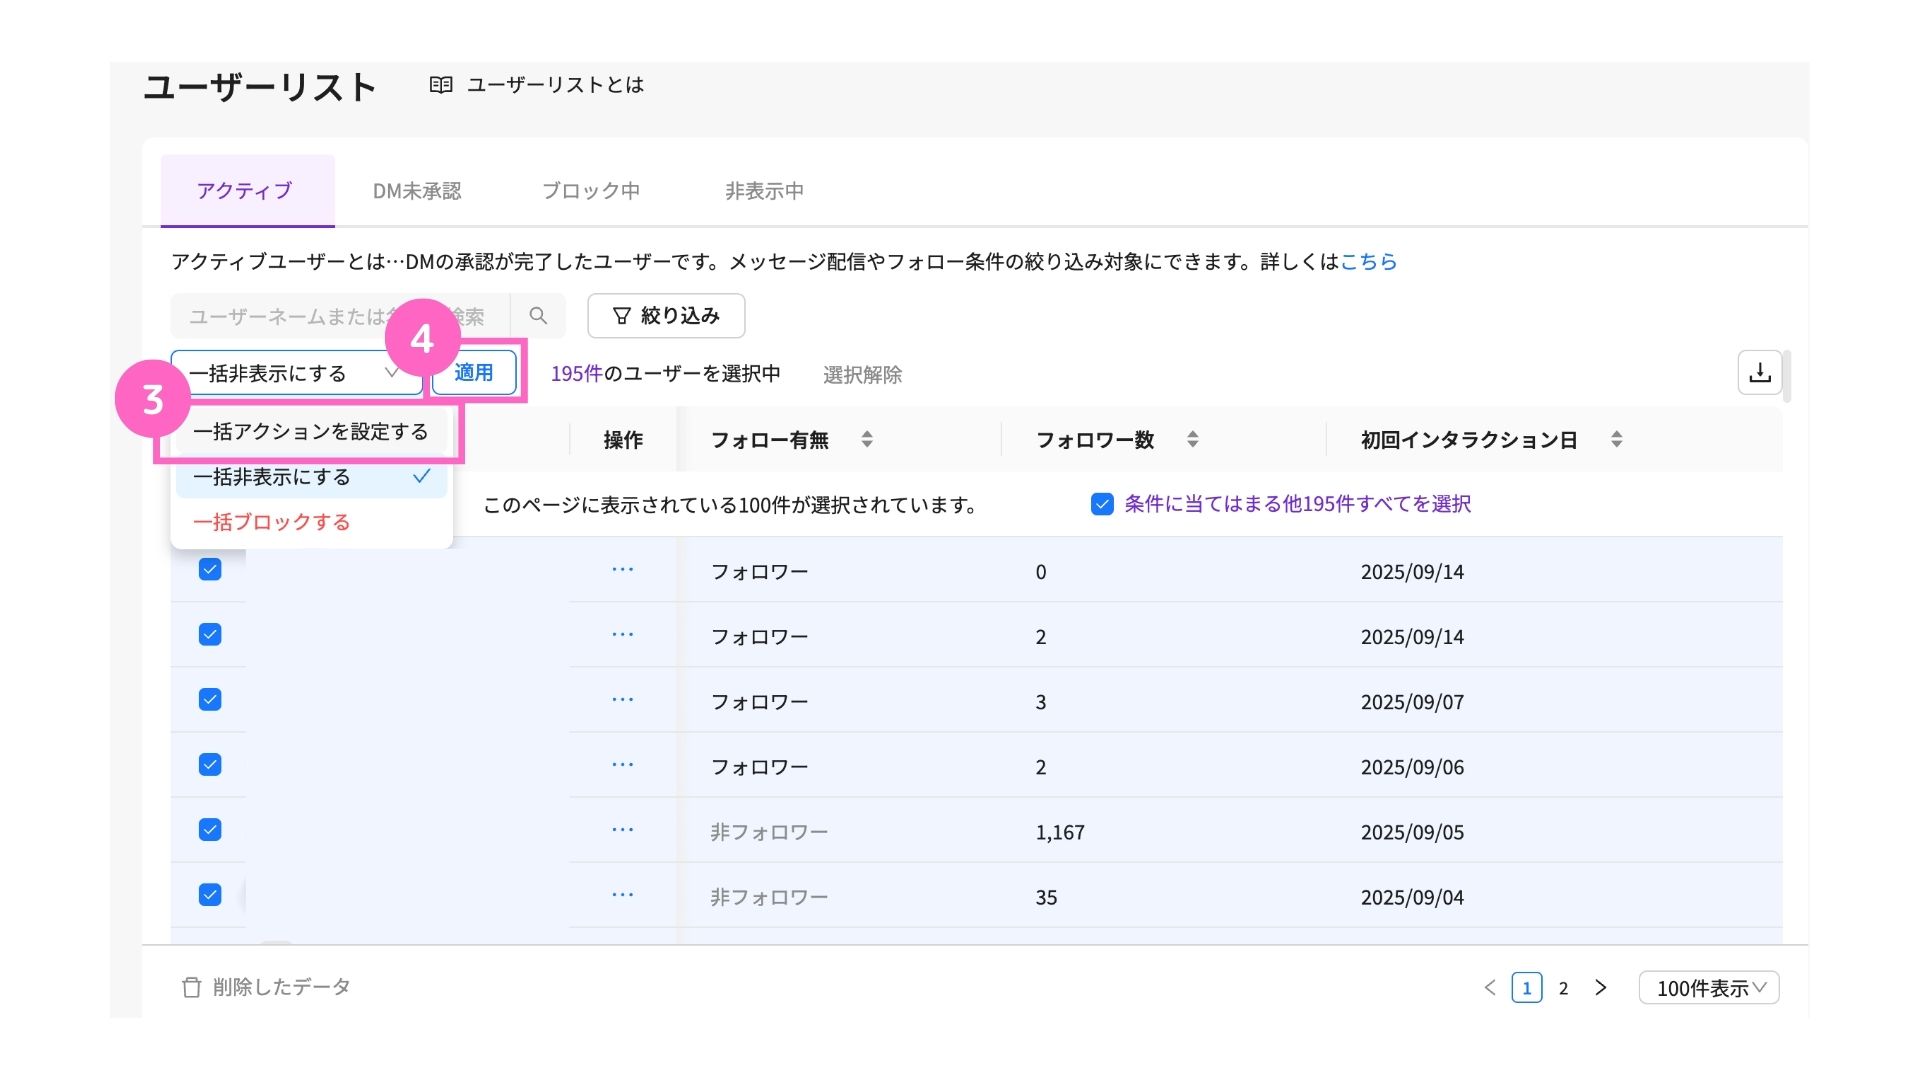1920x1080 pixels.
Task: Sort by フォロー有無 column arrows
Action: pos(867,439)
